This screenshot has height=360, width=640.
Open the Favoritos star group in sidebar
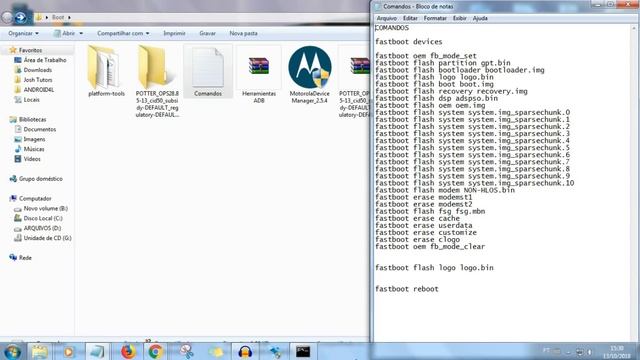click(x=26, y=50)
